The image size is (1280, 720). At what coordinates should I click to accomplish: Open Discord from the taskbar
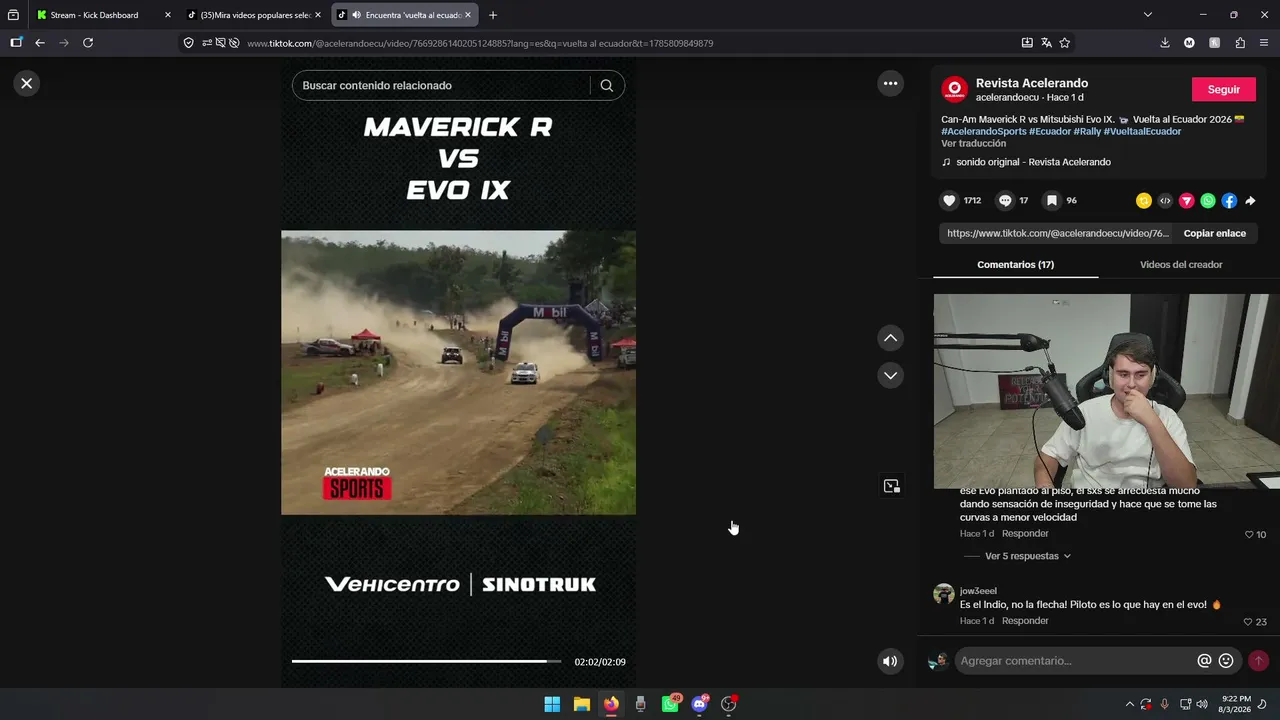700,704
